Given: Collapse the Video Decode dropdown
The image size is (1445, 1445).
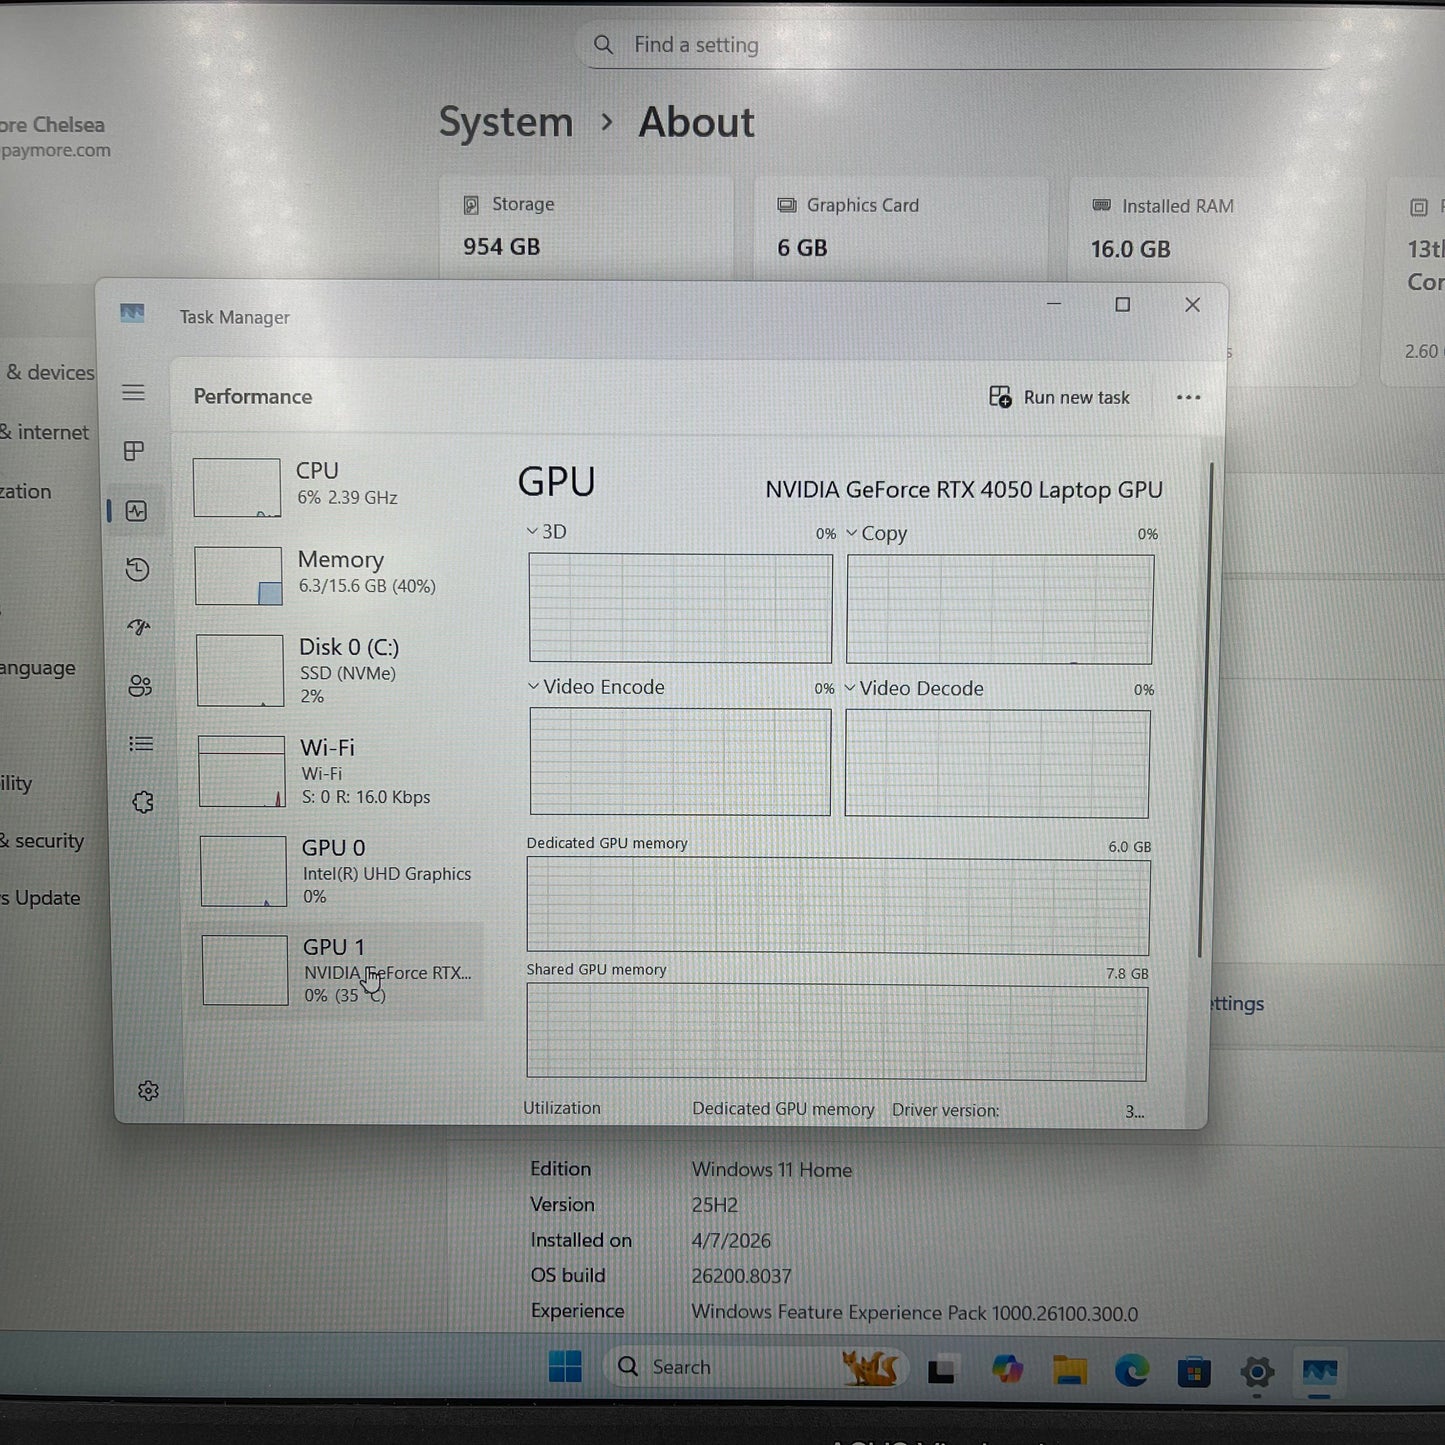Looking at the screenshot, I should pos(851,688).
